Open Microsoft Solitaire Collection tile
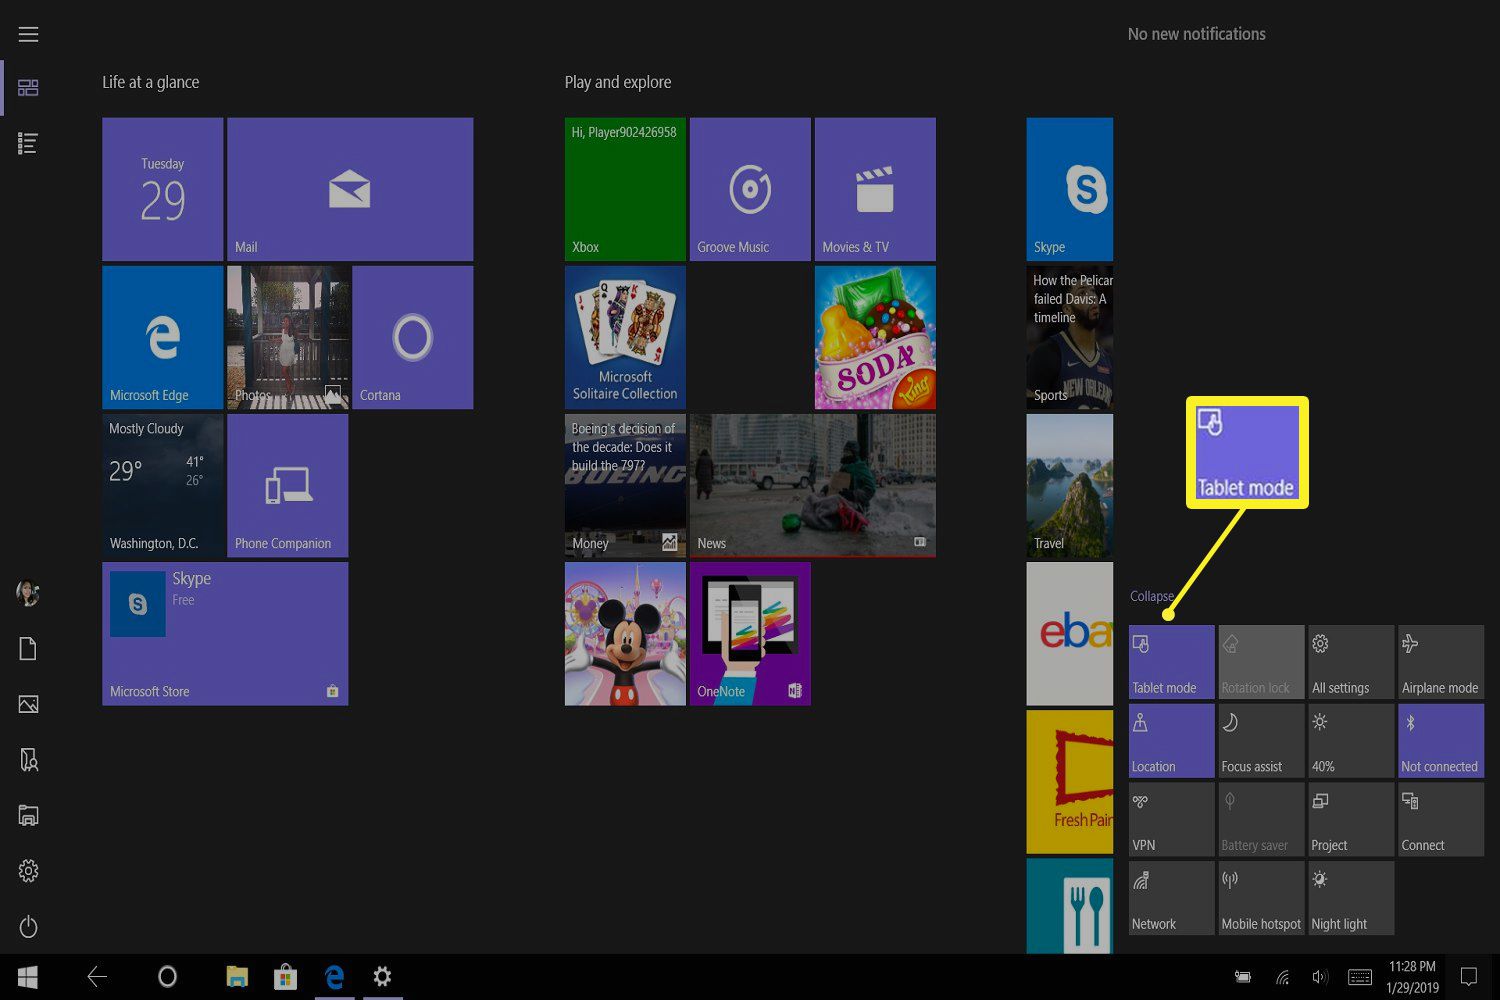This screenshot has height=1000, width=1500. tap(625, 337)
